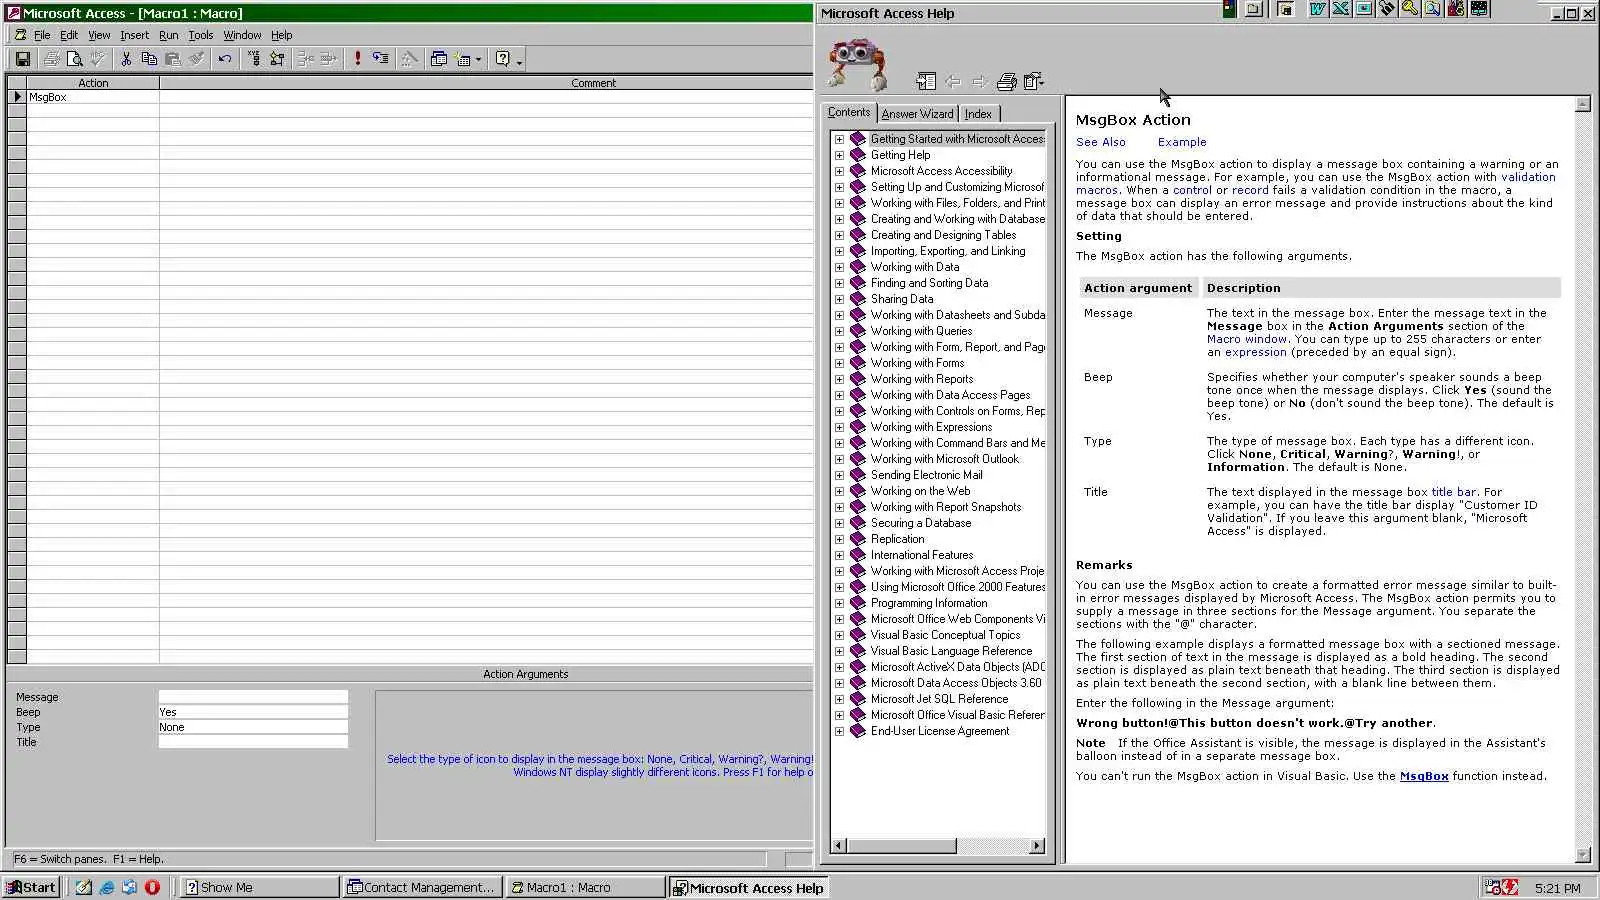Click the row selector beside MsgBox
The height and width of the screenshot is (900, 1600).
point(16,97)
